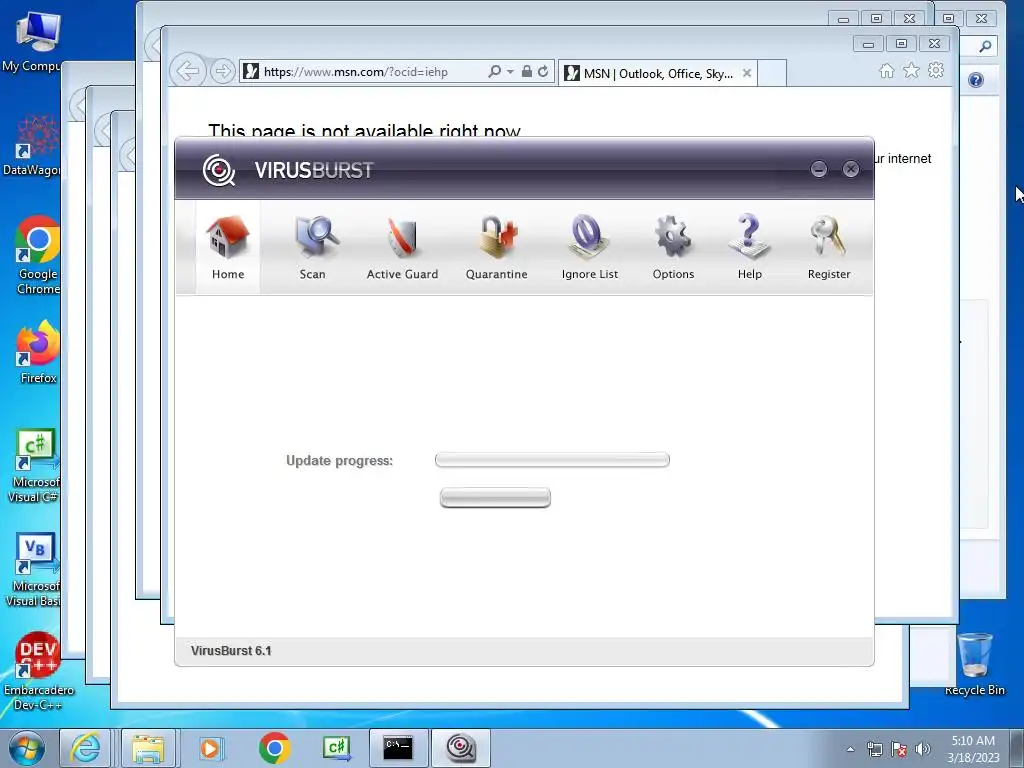
Task: Click the taskbar clock showing 5:10 AM
Action: tap(973, 749)
